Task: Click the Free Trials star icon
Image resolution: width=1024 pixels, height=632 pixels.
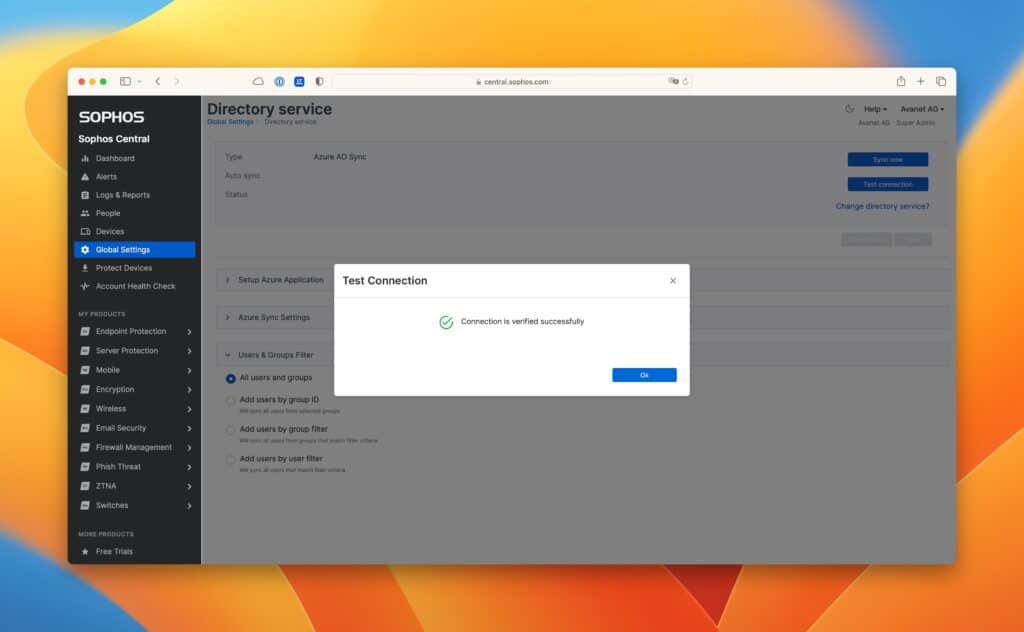Action: 85,552
